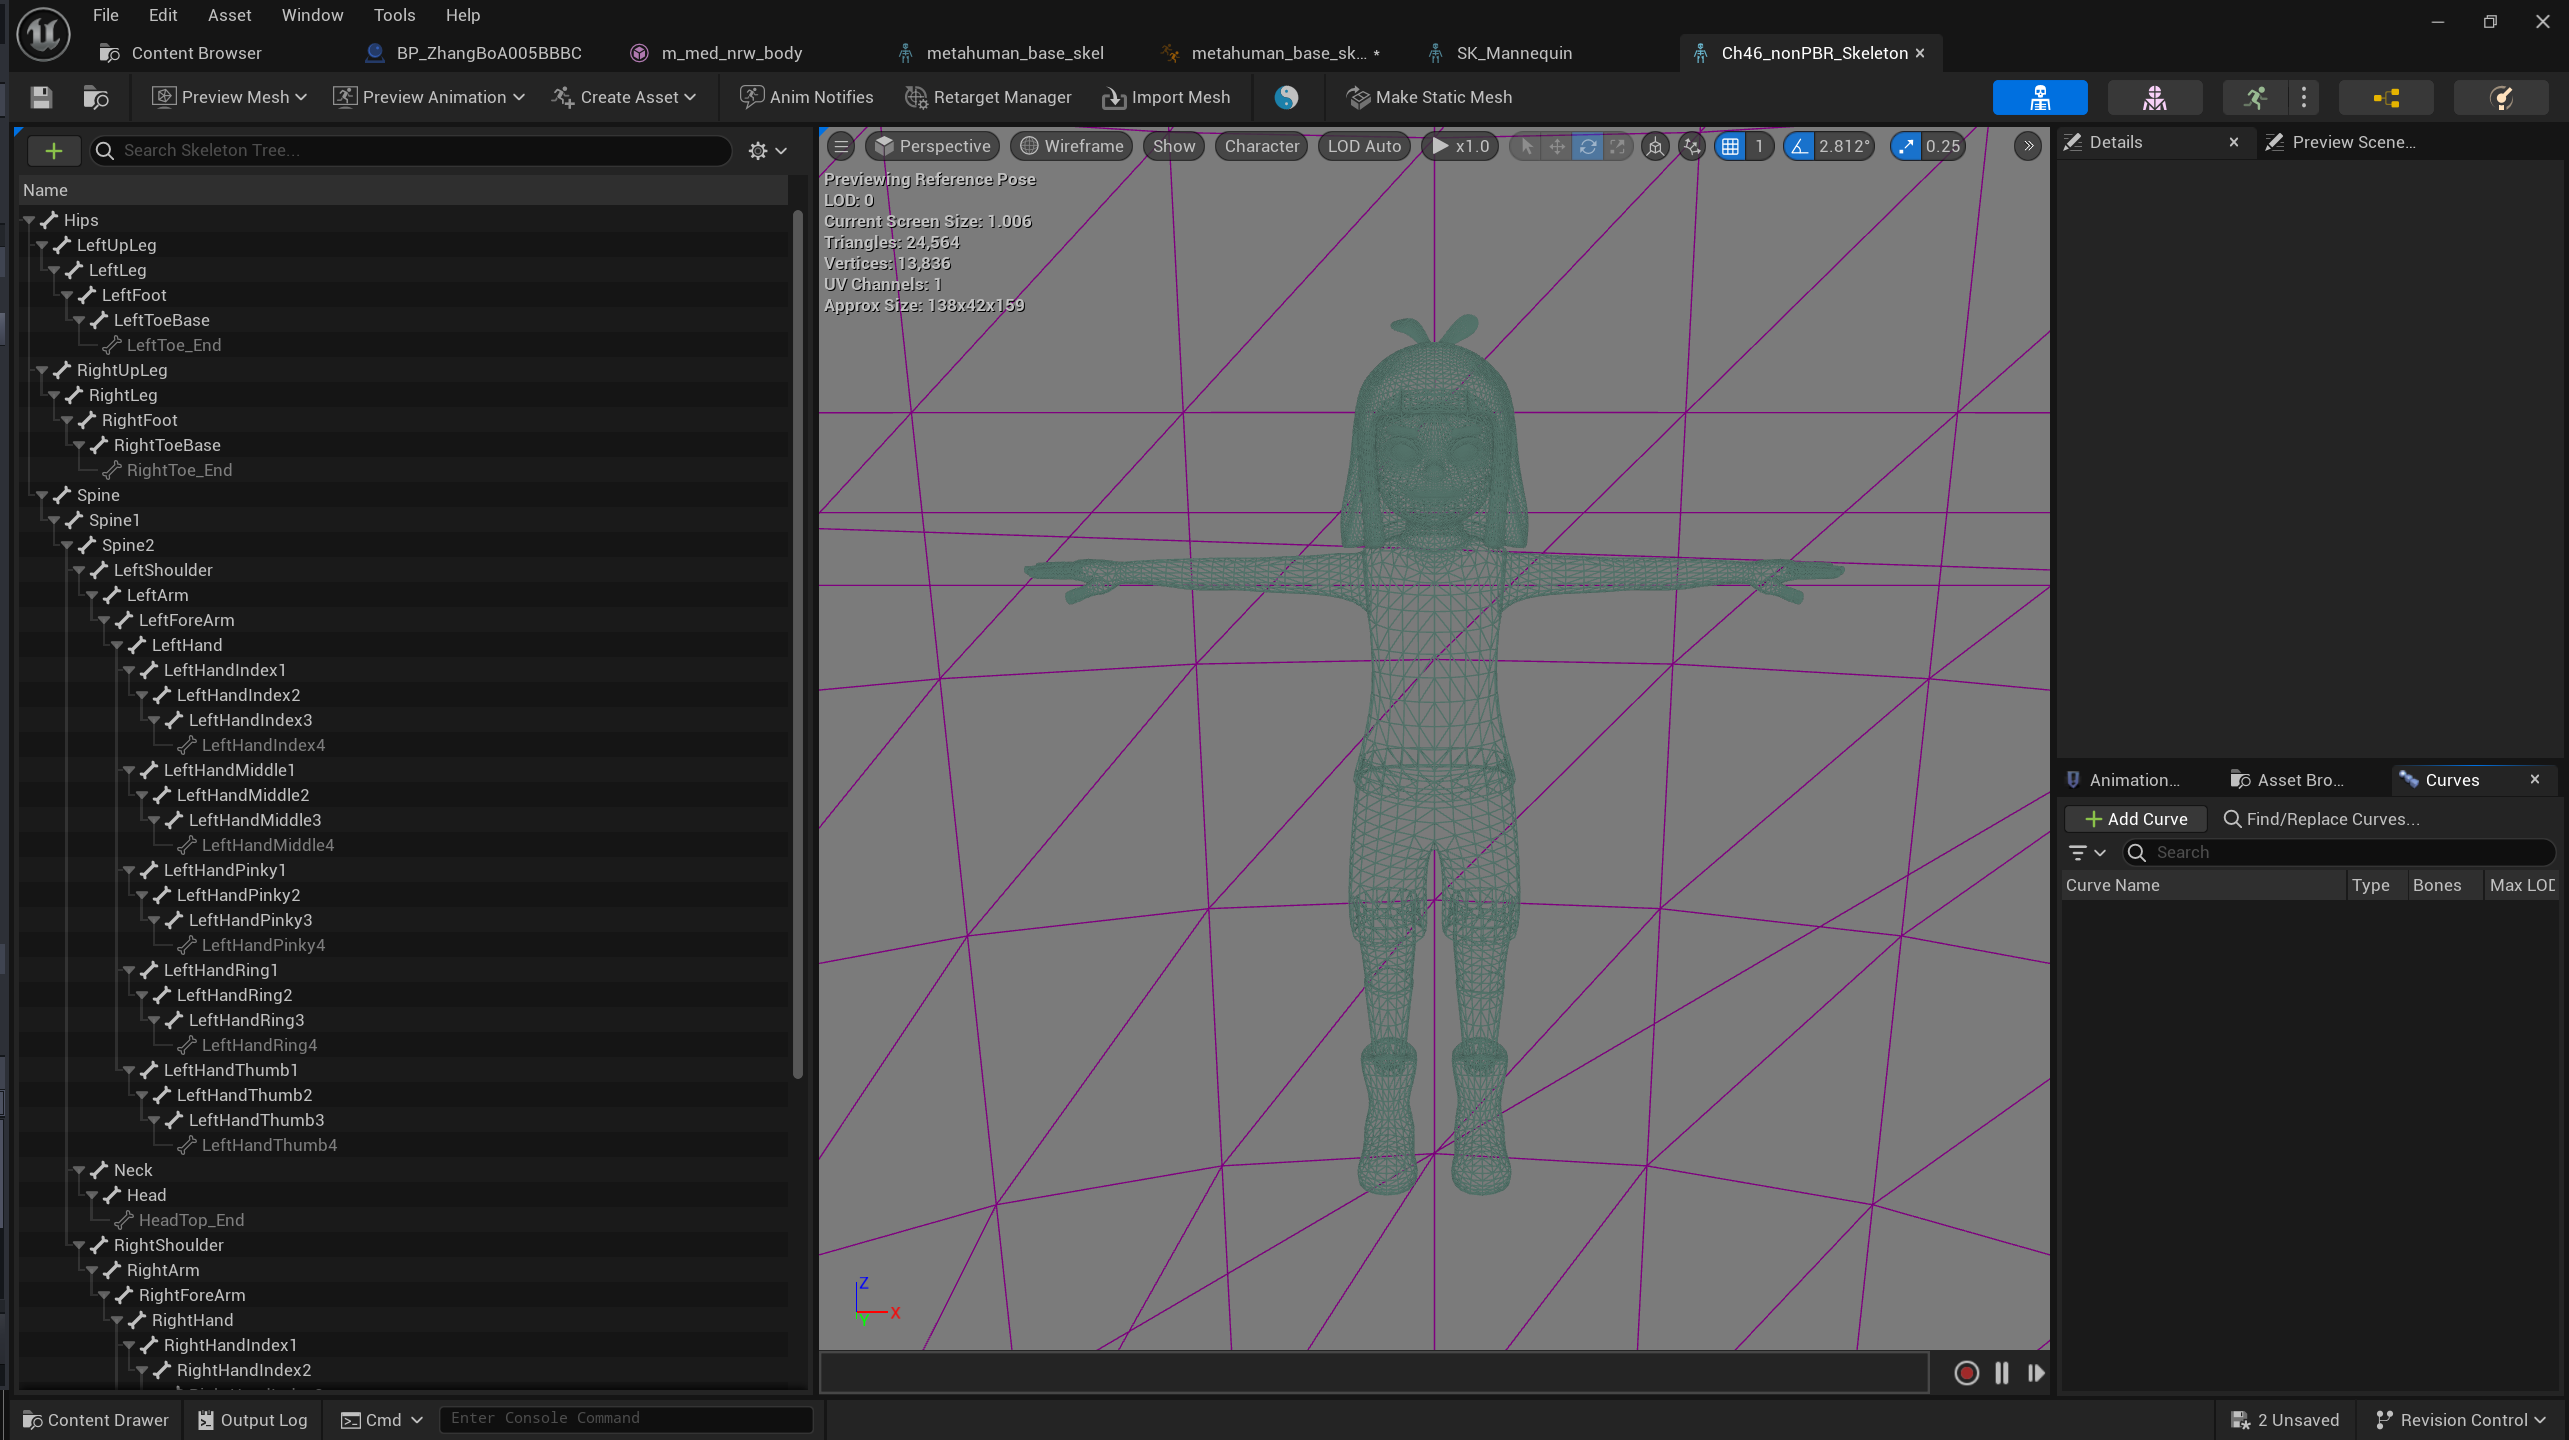Image resolution: width=2569 pixels, height=1440 pixels.
Task: Click the camera speed 0.25 value
Action: [x=1942, y=146]
